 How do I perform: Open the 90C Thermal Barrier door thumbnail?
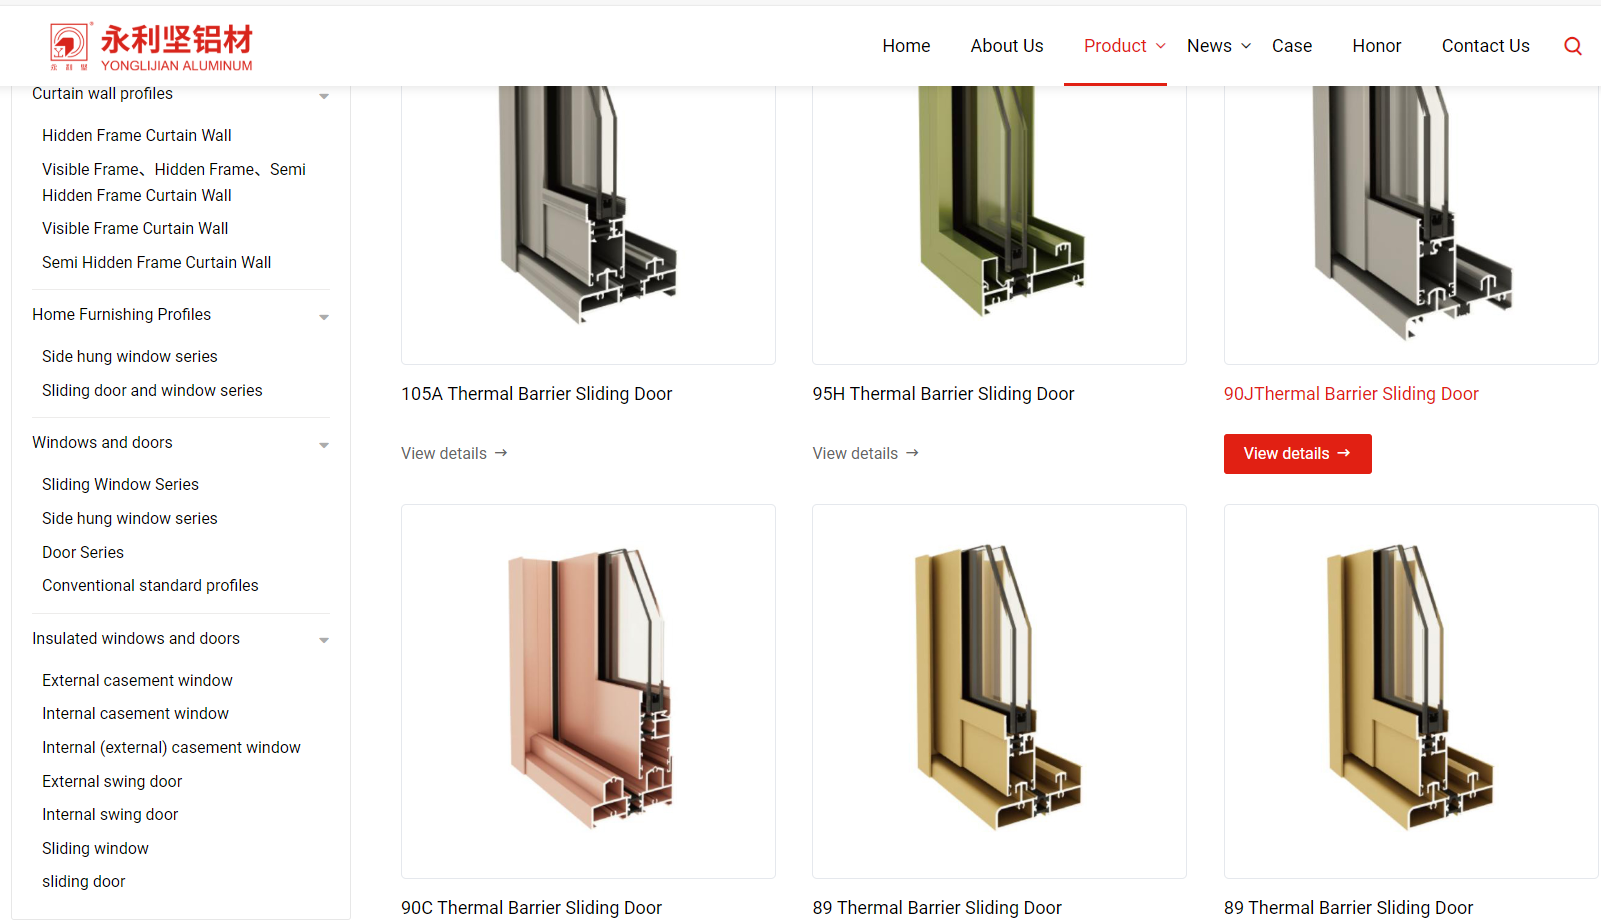(588, 691)
